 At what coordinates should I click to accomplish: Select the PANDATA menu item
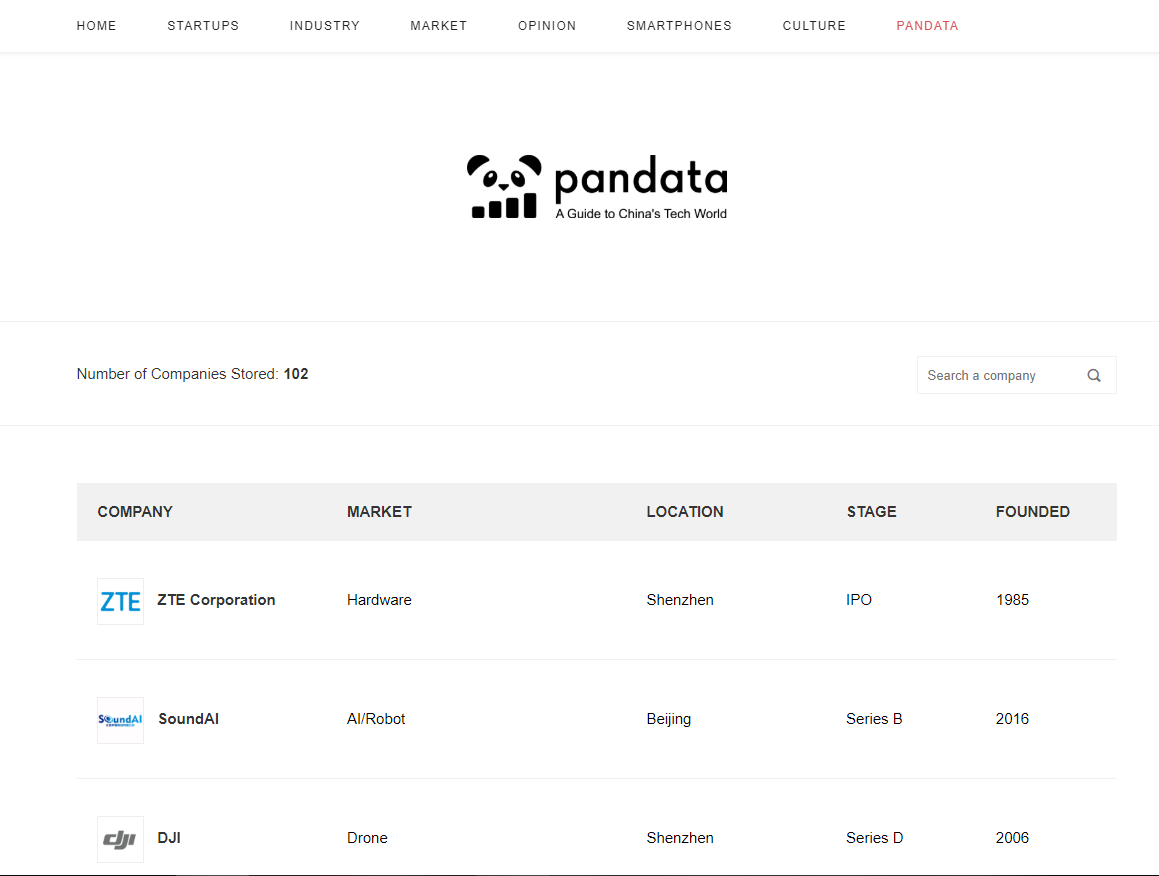point(927,25)
